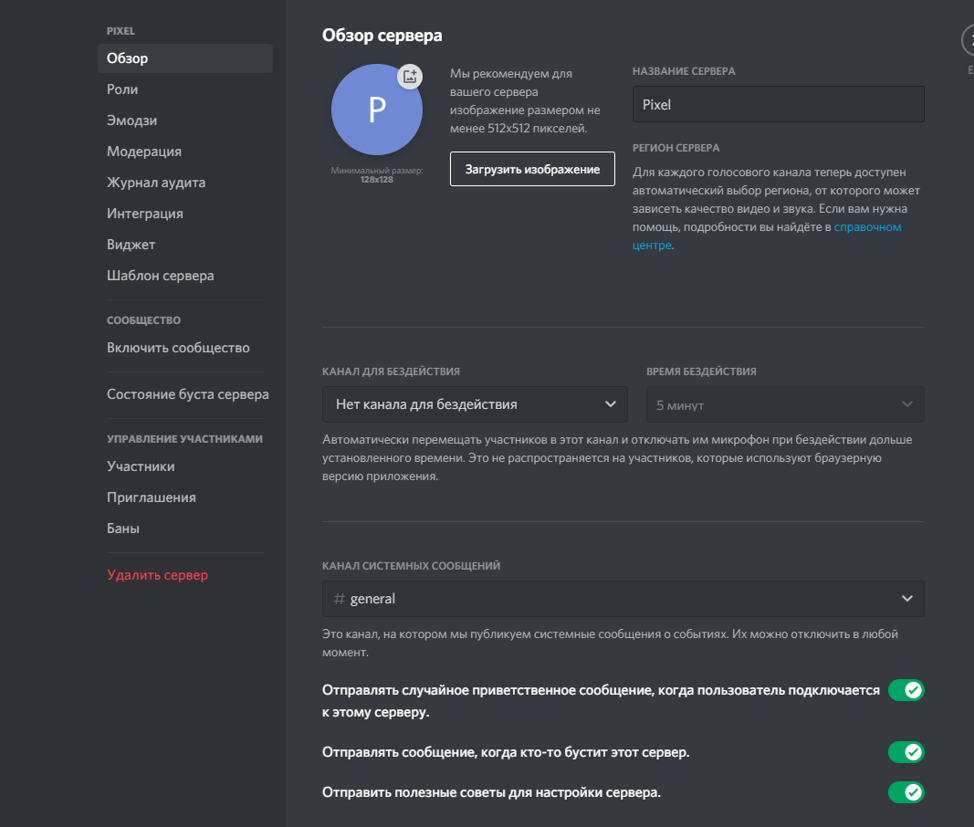Click the server avatar with letter P
974x827 pixels.
tap(375, 112)
